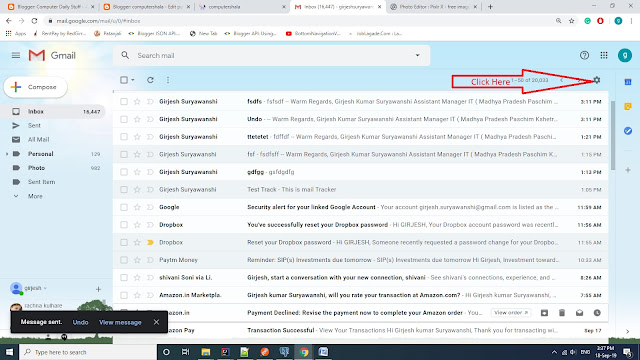Open File Explorer from the taskbar
The height and width of the screenshot is (360, 640).
click(x=205, y=352)
